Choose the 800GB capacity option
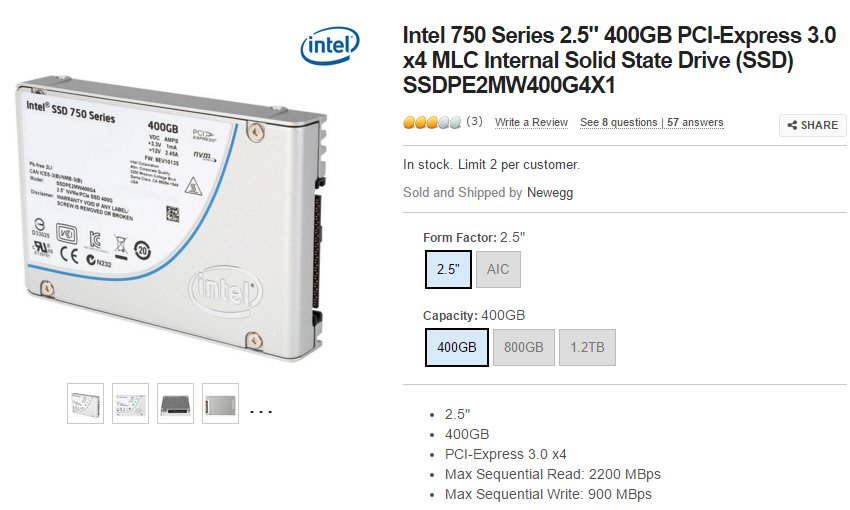This screenshot has width=850, height=510. pyautogui.click(x=524, y=347)
